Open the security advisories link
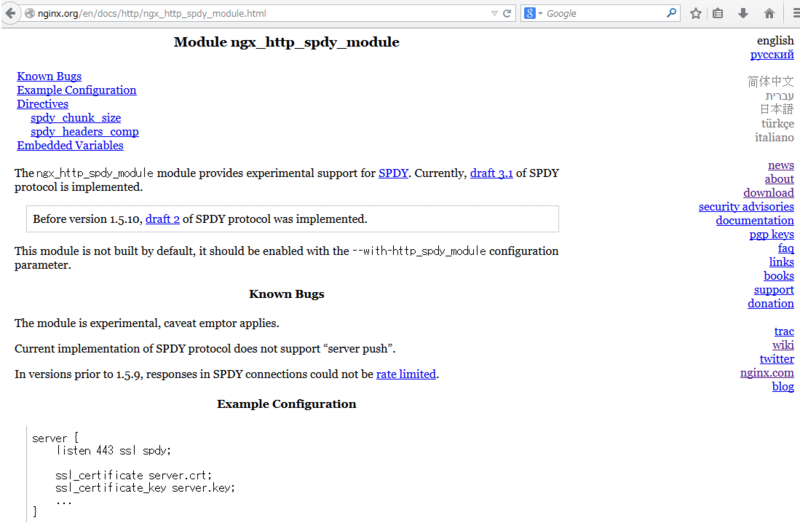This screenshot has width=800, height=523. pos(746,206)
